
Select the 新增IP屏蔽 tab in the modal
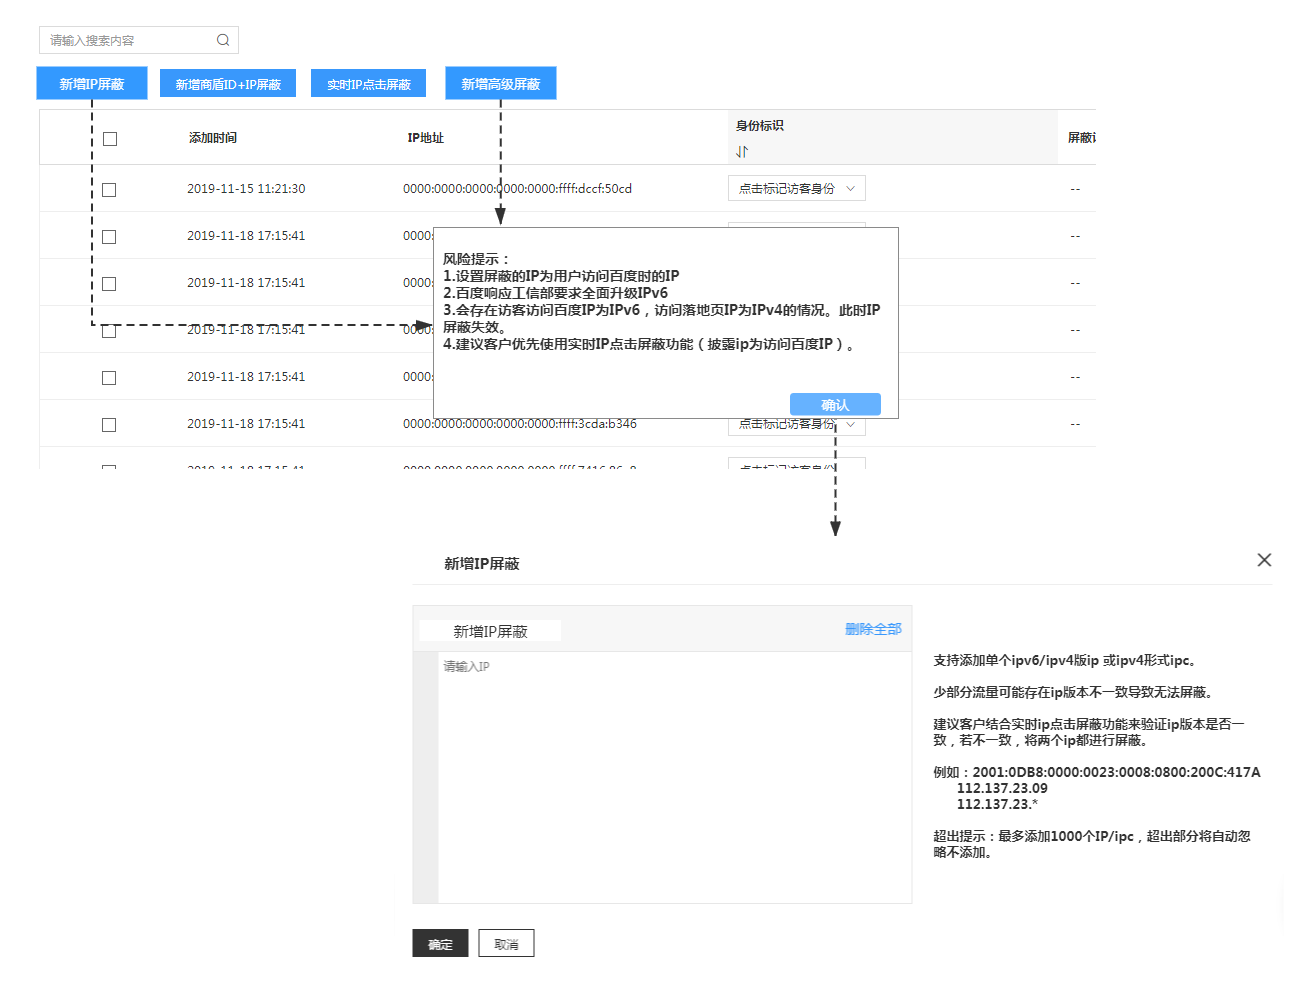(x=489, y=630)
